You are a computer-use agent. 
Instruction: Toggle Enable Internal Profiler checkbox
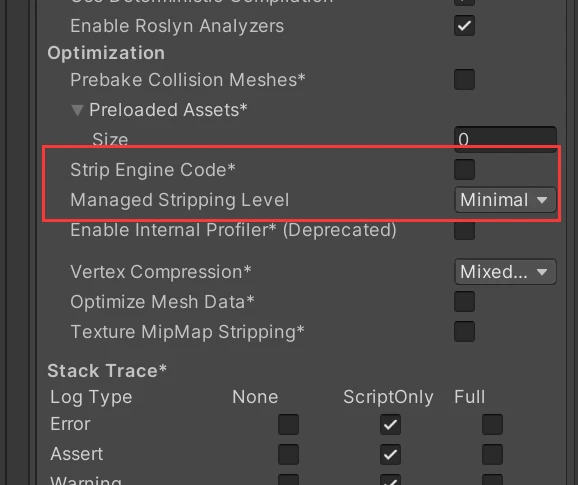[x=464, y=230]
